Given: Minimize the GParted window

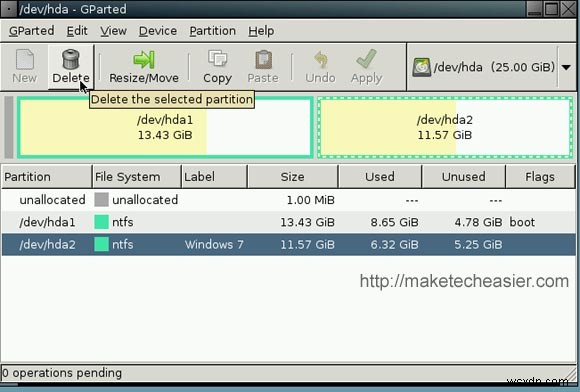Looking at the screenshot, I should pos(535,9).
